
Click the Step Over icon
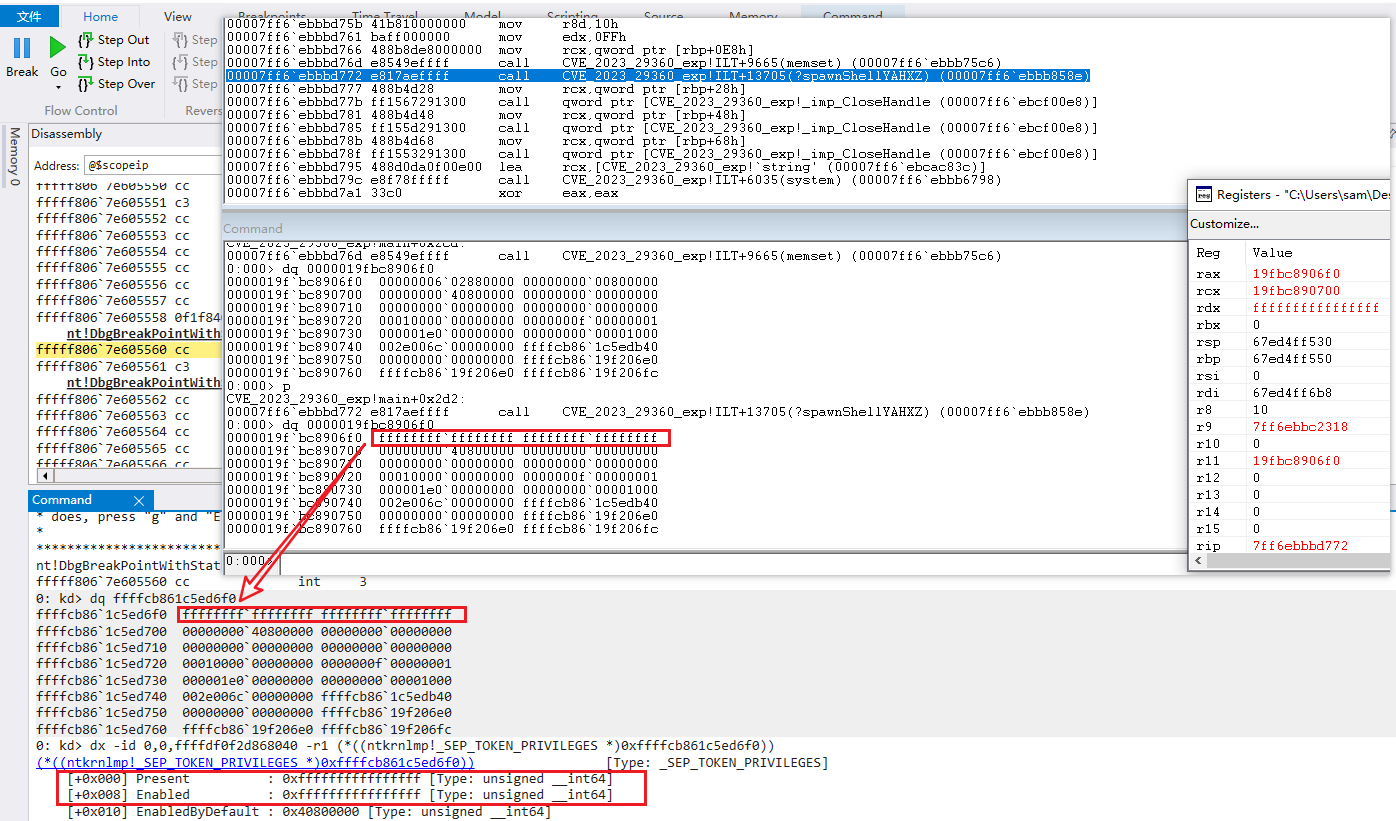[x=86, y=84]
